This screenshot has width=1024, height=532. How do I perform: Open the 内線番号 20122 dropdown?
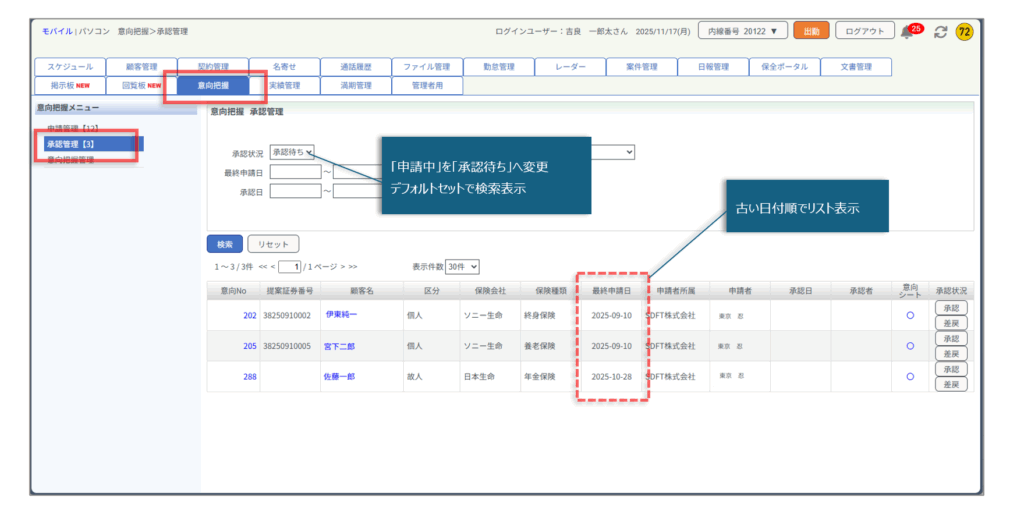click(743, 32)
